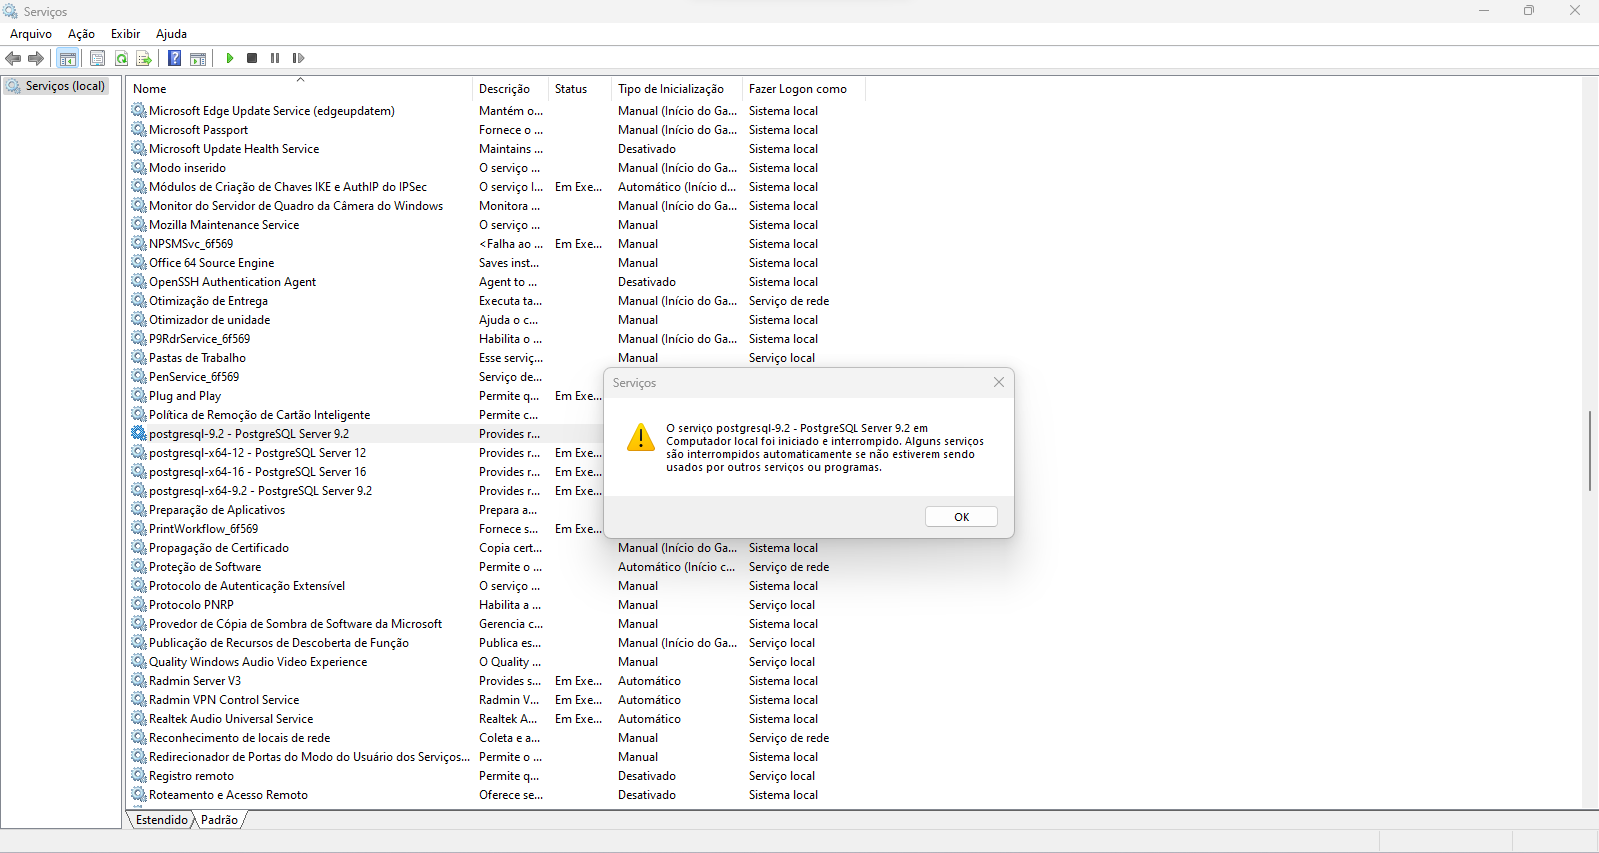Click the vertical scrollbar thumb
The height and width of the screenshot is (853, 1599).
1589,450
